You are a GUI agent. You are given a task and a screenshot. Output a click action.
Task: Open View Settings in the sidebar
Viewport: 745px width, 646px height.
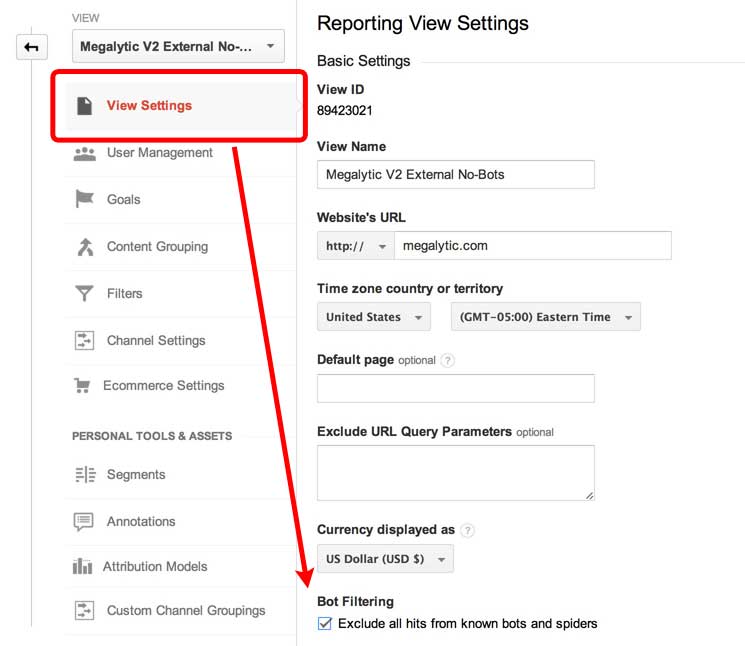149,106
